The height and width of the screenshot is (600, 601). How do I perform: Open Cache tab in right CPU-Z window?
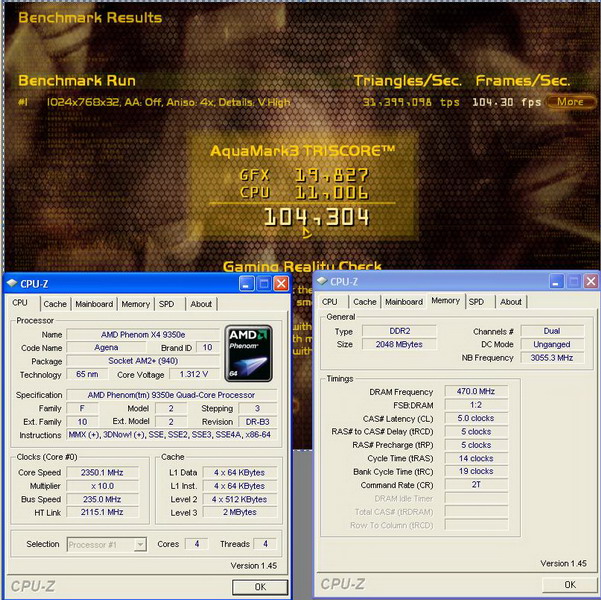click(x=365, y=302)
